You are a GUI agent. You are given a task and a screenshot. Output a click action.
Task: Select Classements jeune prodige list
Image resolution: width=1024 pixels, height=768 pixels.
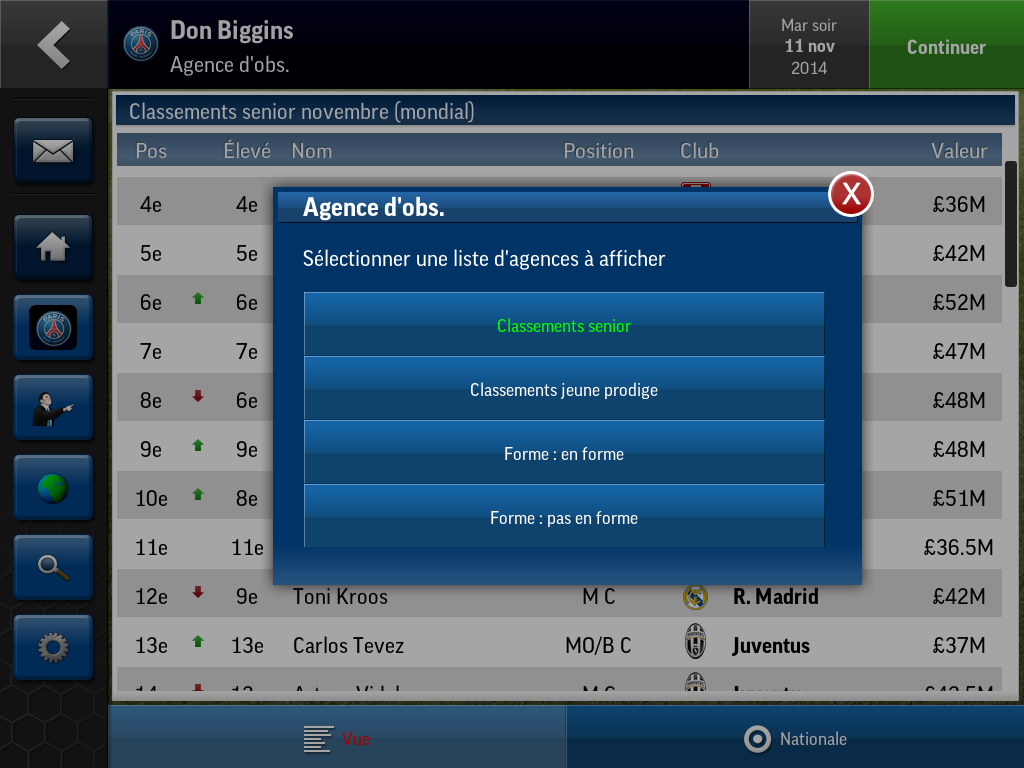click(564, 389)
